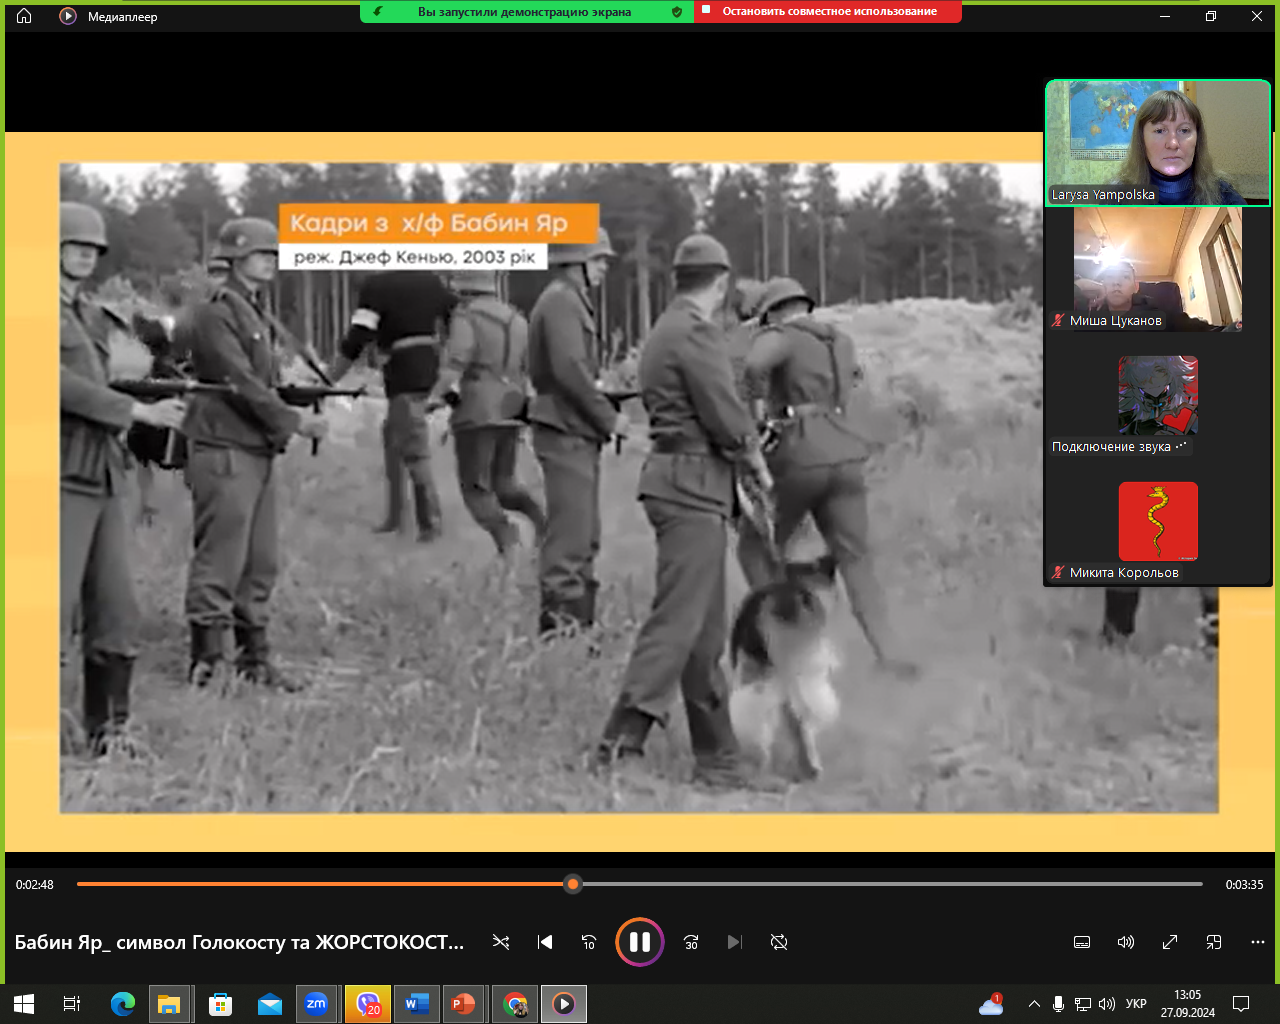Image resolution: width=1280 pixels, height=1024 pixels.
Task: Open Task View on taskbar
Action: click(72, 1004)
